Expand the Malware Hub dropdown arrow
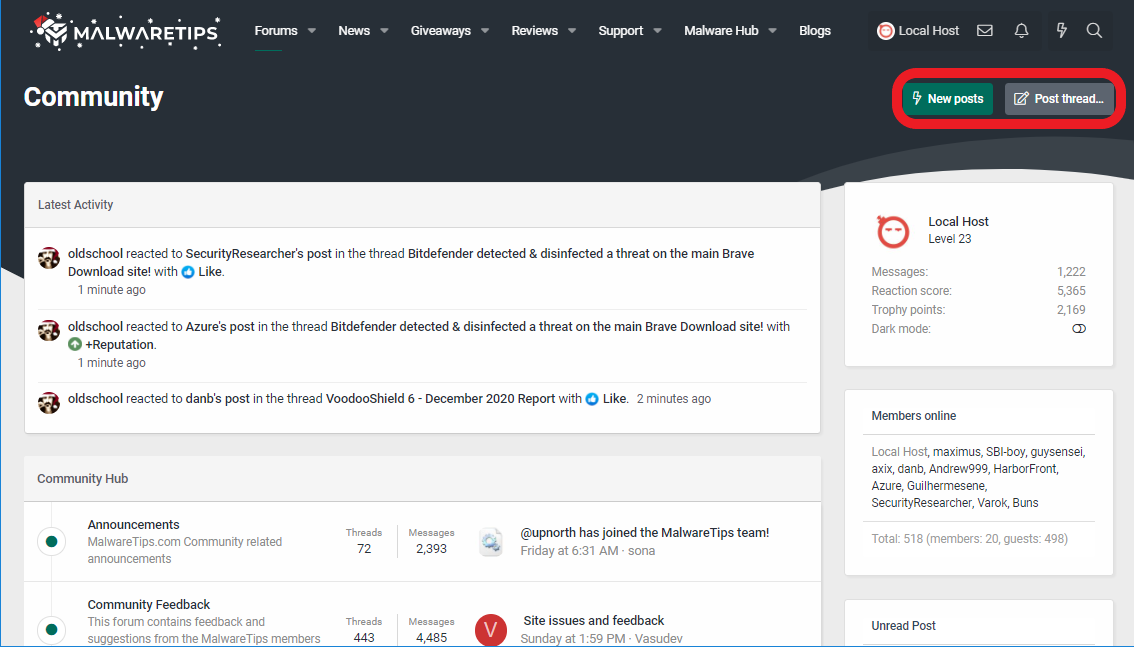Screen dimensions: 1134x647 coord(772,31)
